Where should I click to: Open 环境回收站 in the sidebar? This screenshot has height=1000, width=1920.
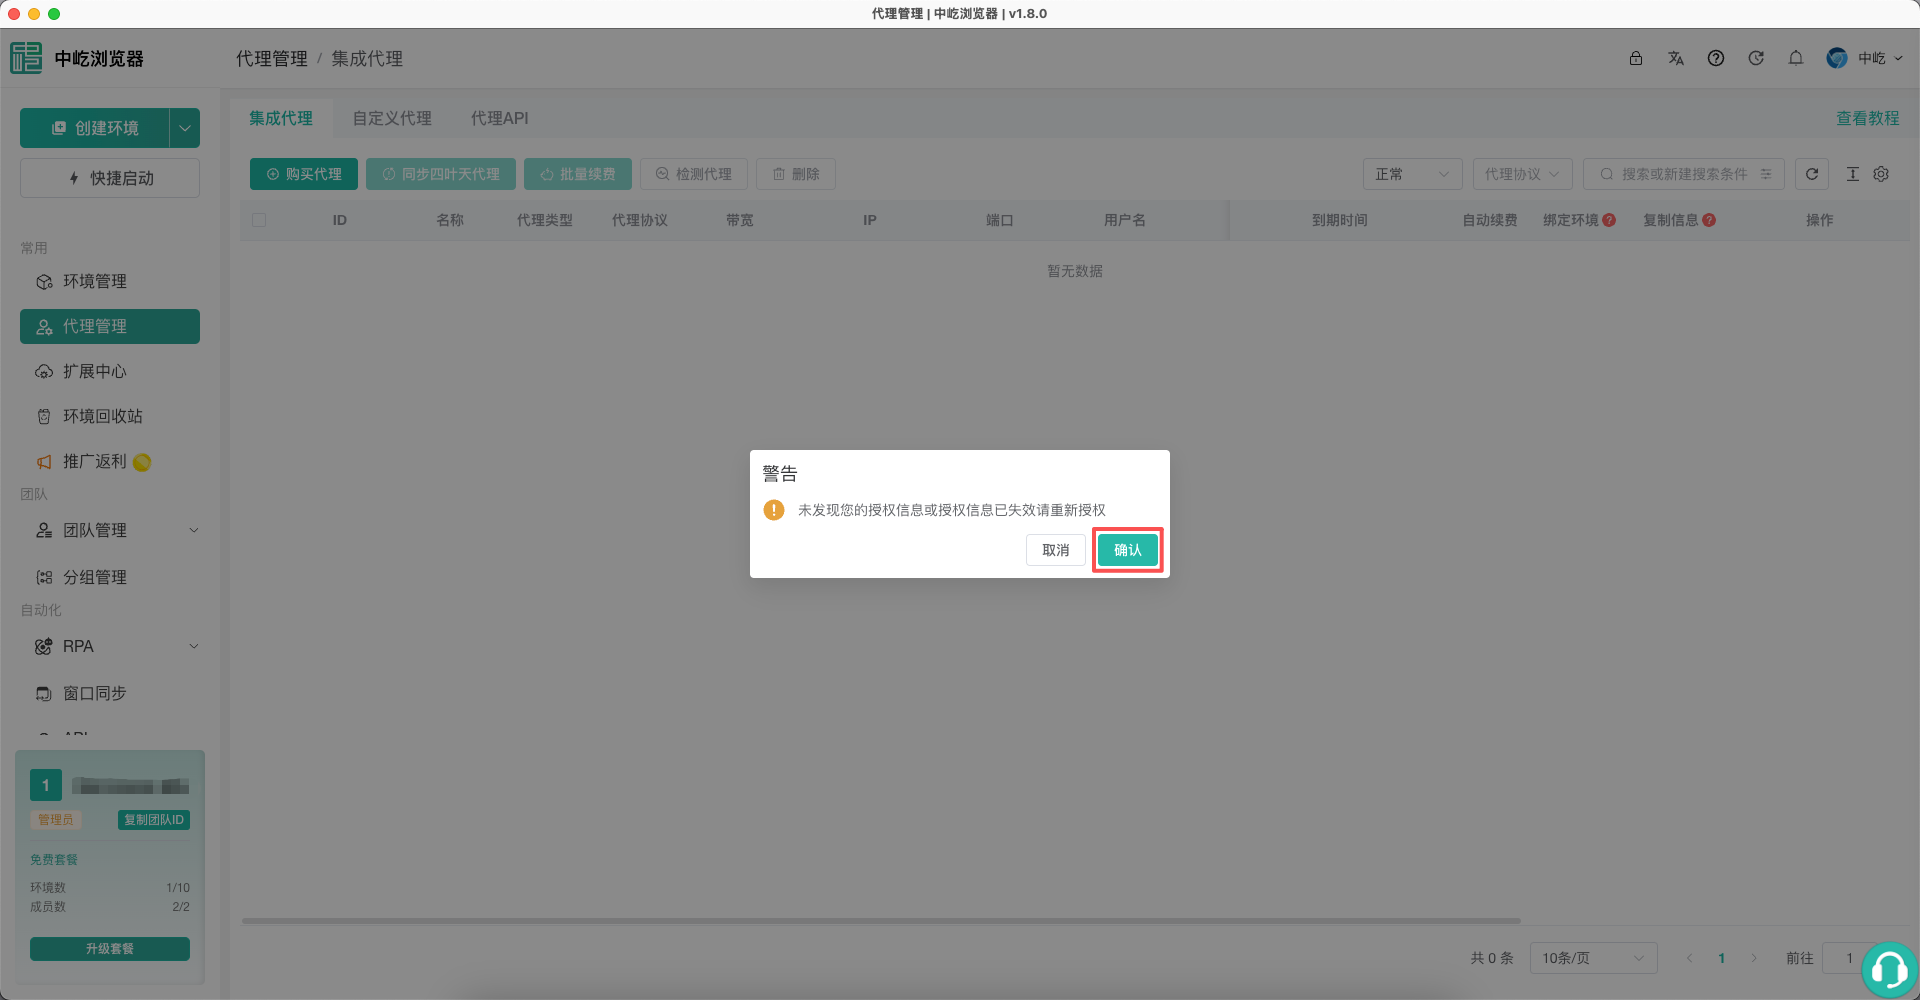110,416
